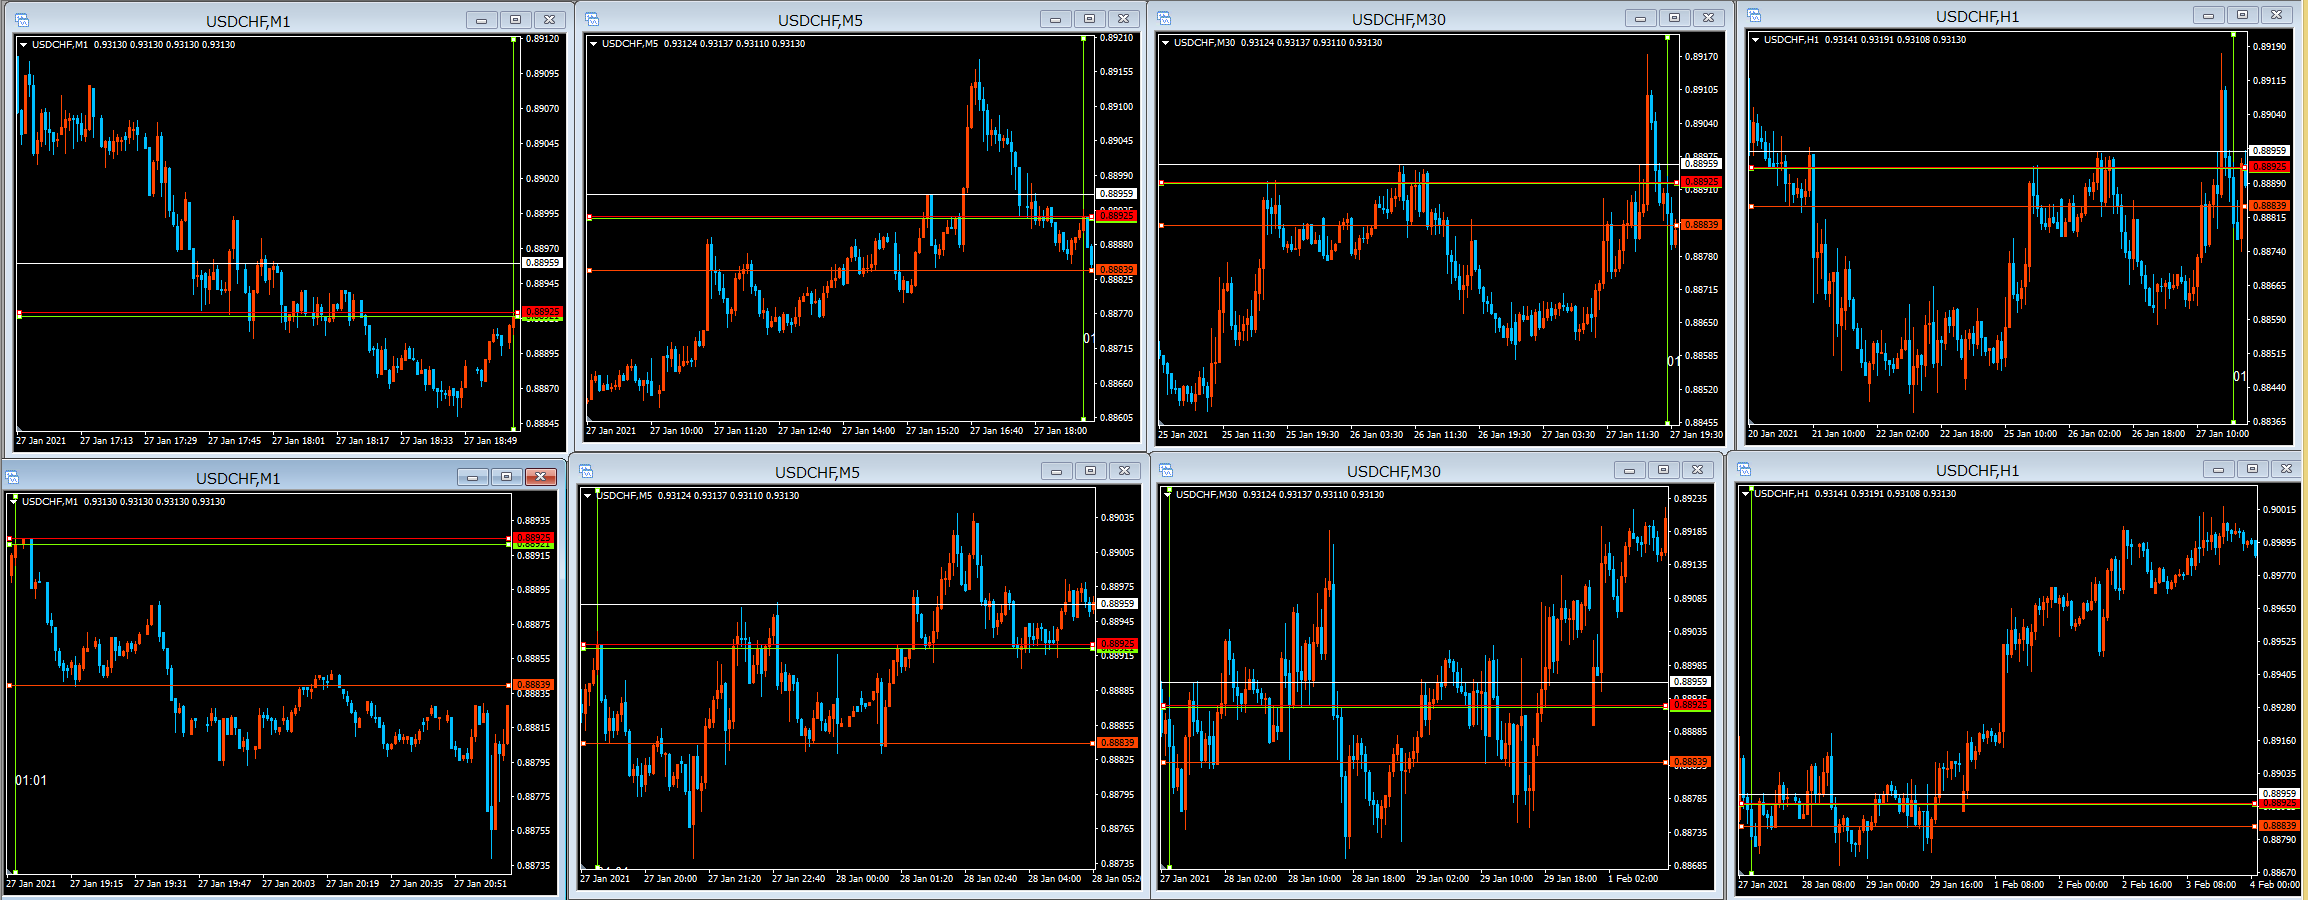Click the 27 Jan 18:49 time label on upper M1 axis
The height and width of the screenshot is (900, 2308).
[x=490, y=440]
